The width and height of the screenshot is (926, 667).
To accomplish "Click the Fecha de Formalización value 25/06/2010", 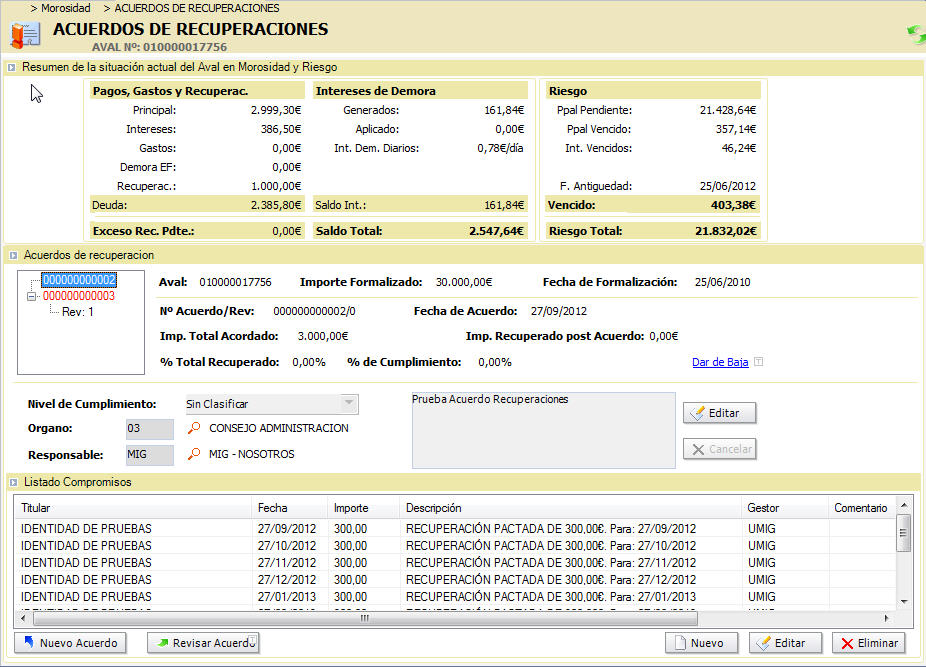I will click(x=722, y=282).
